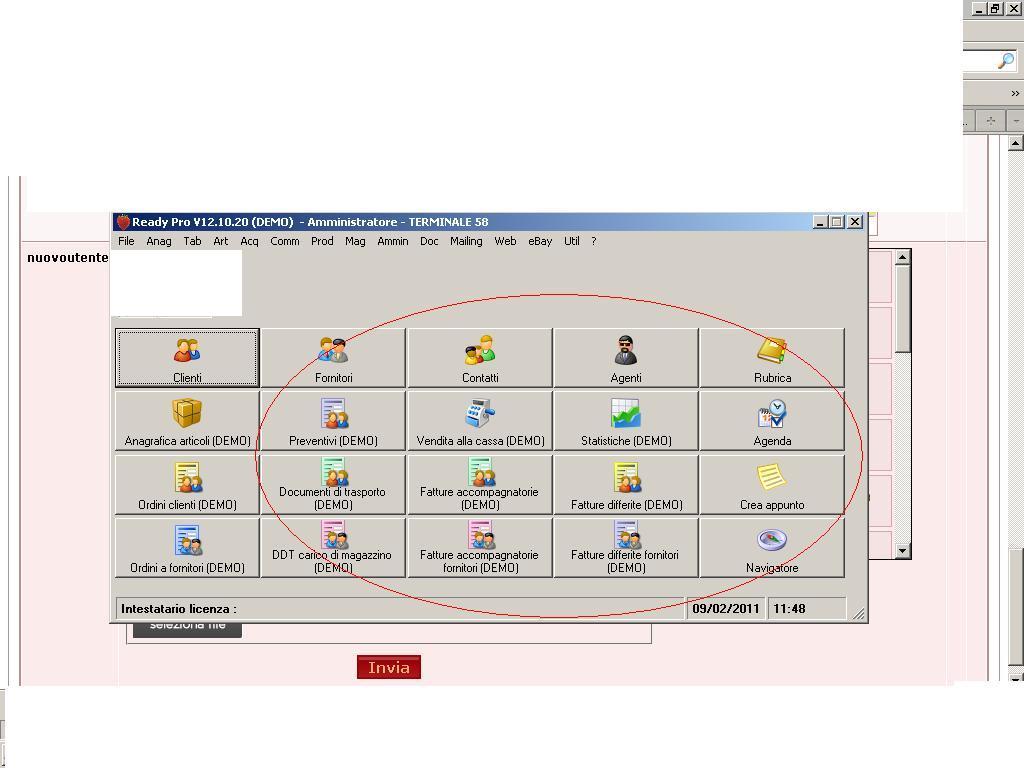Open the Acq menu

pyautogui.click(x=249, y=241)
